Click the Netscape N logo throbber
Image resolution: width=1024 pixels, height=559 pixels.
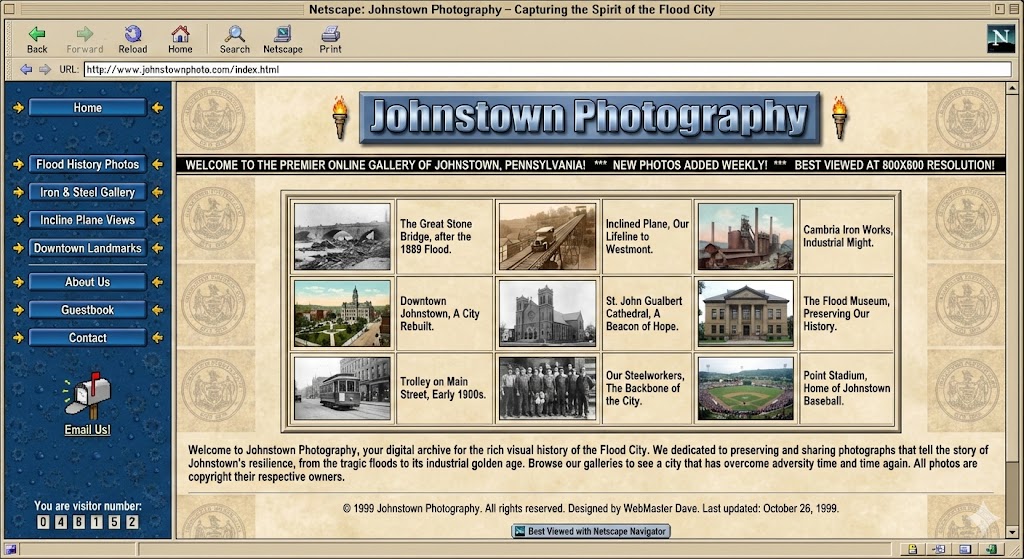point(1000,39)
